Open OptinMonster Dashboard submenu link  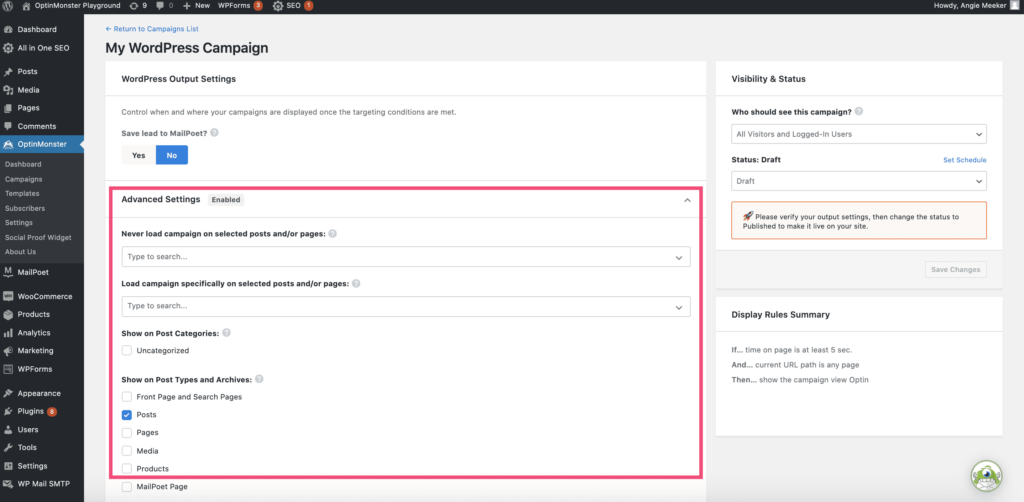coord(23,165)
